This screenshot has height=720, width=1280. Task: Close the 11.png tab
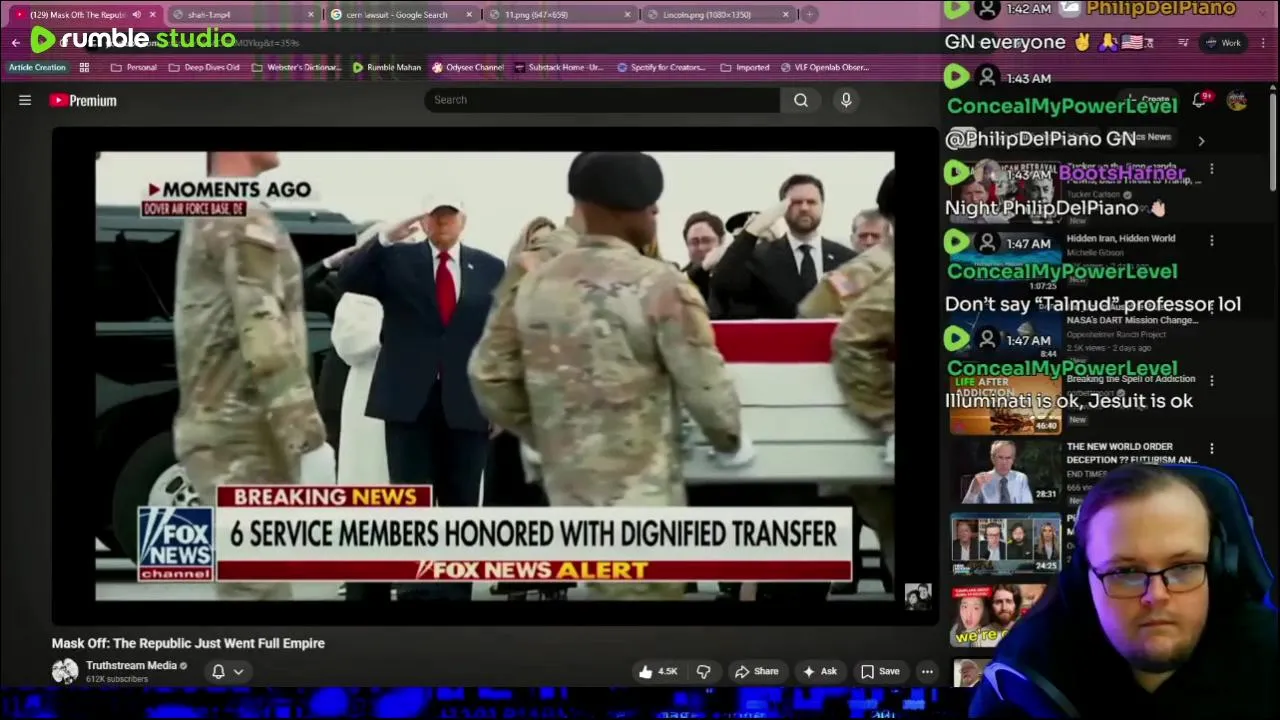627,15
